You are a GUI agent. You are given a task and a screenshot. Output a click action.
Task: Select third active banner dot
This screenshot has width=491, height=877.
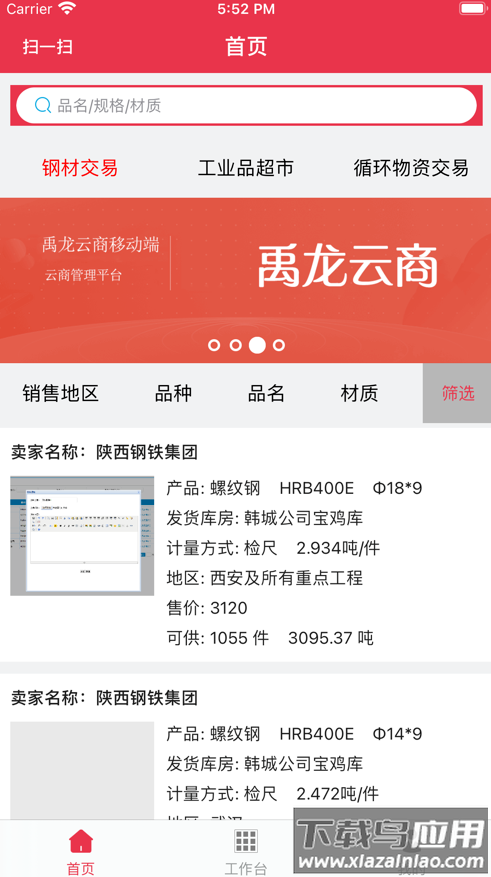pos(257,345)
